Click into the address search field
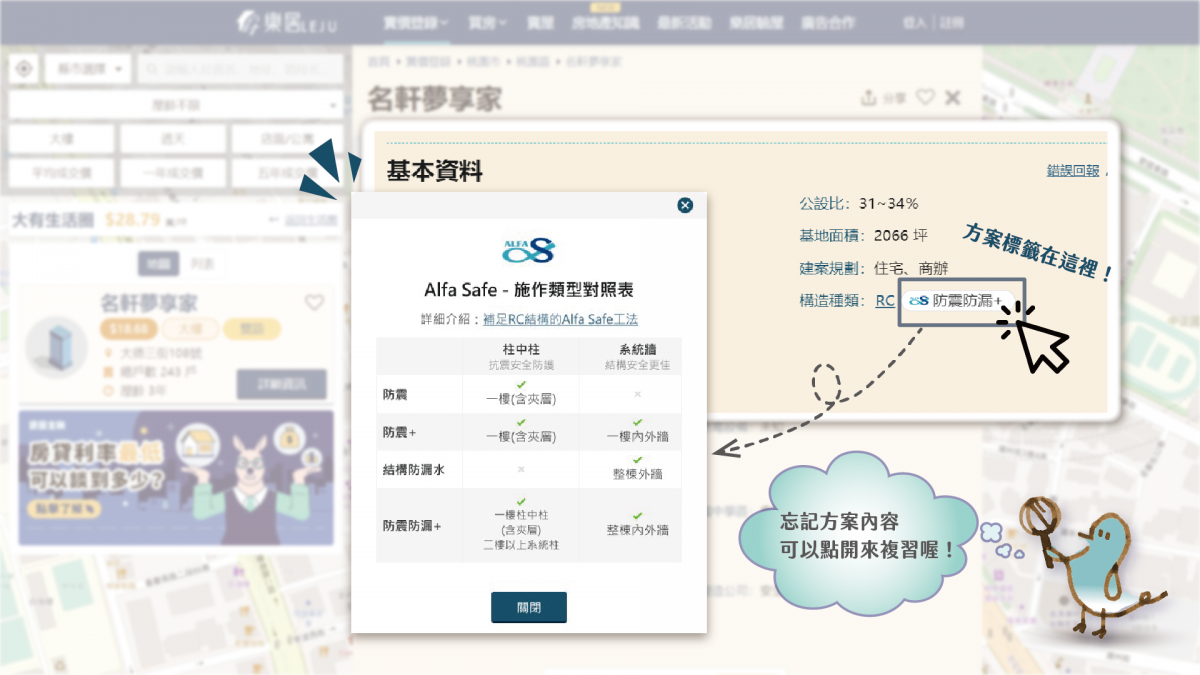The image size is (1200, 675). point(239,69)
